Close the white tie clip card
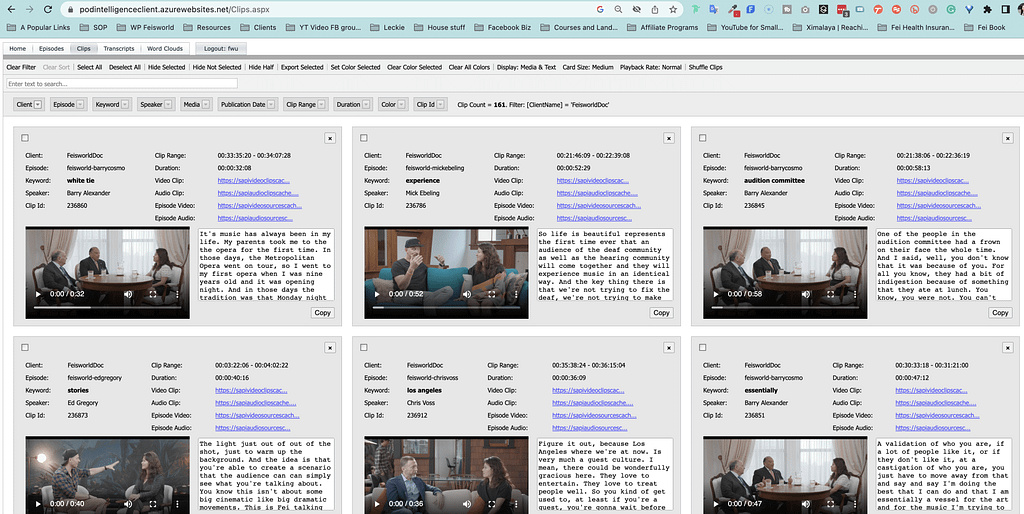The image size is (1024, 514). tap(330, 138)
